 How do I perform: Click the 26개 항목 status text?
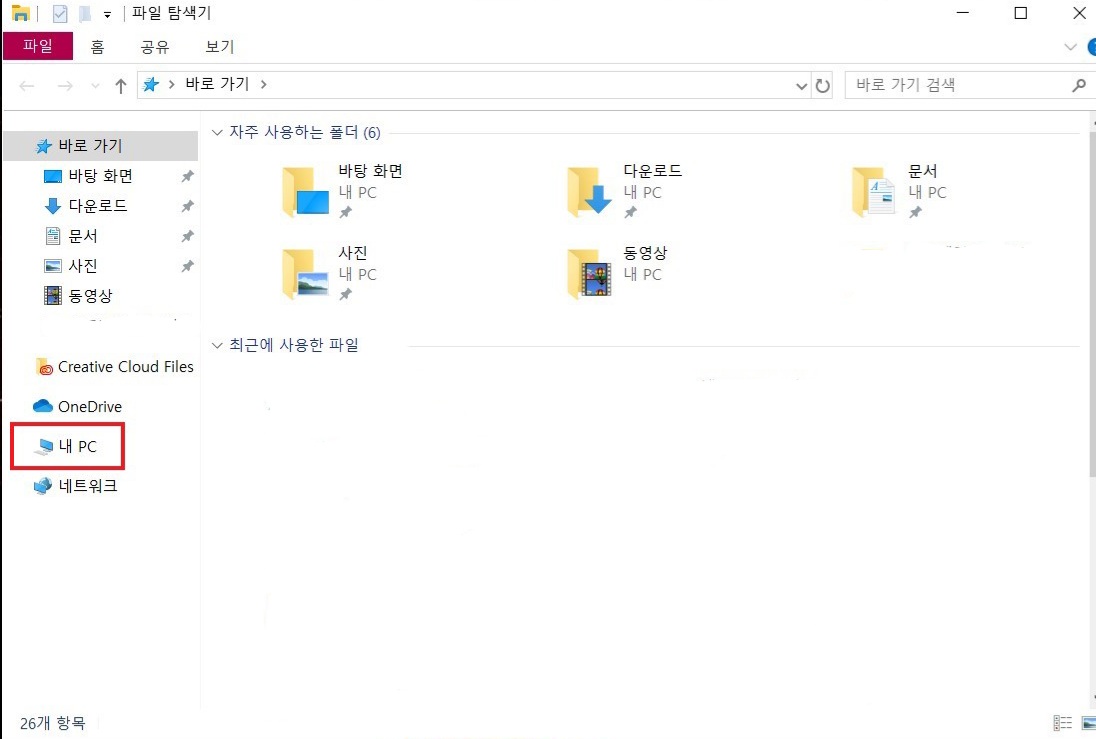(52, 723)
